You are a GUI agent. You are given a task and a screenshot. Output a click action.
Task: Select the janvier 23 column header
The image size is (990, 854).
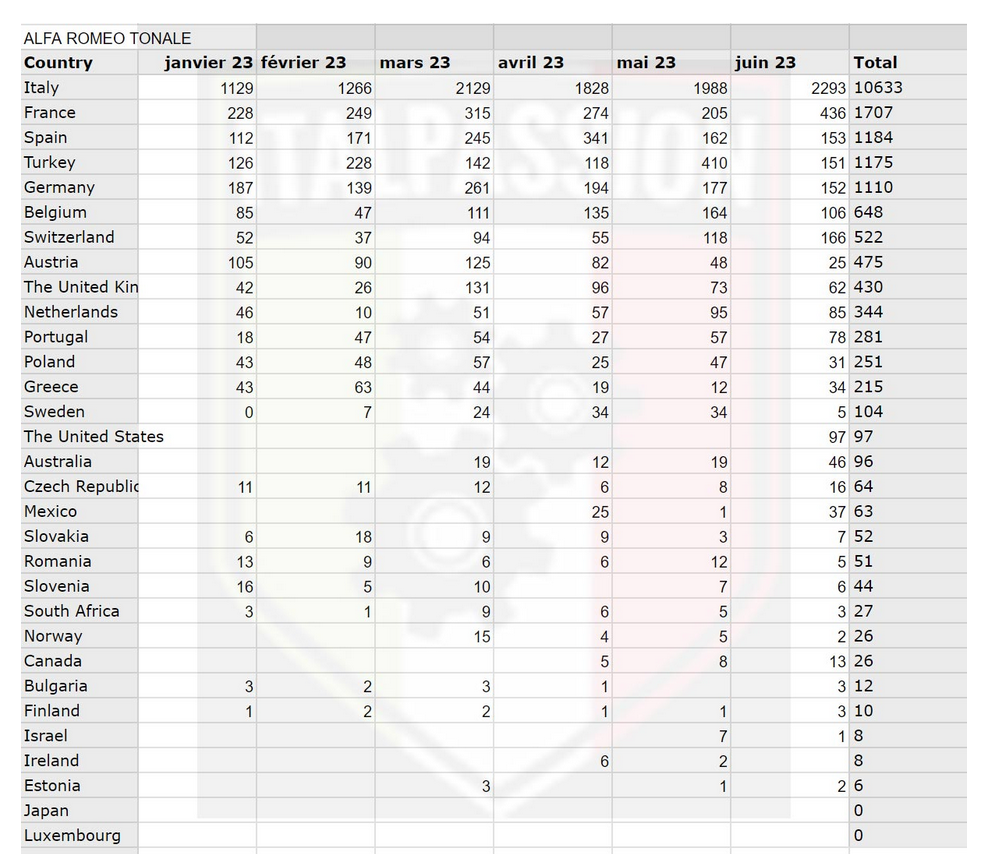tap(197, 62)
